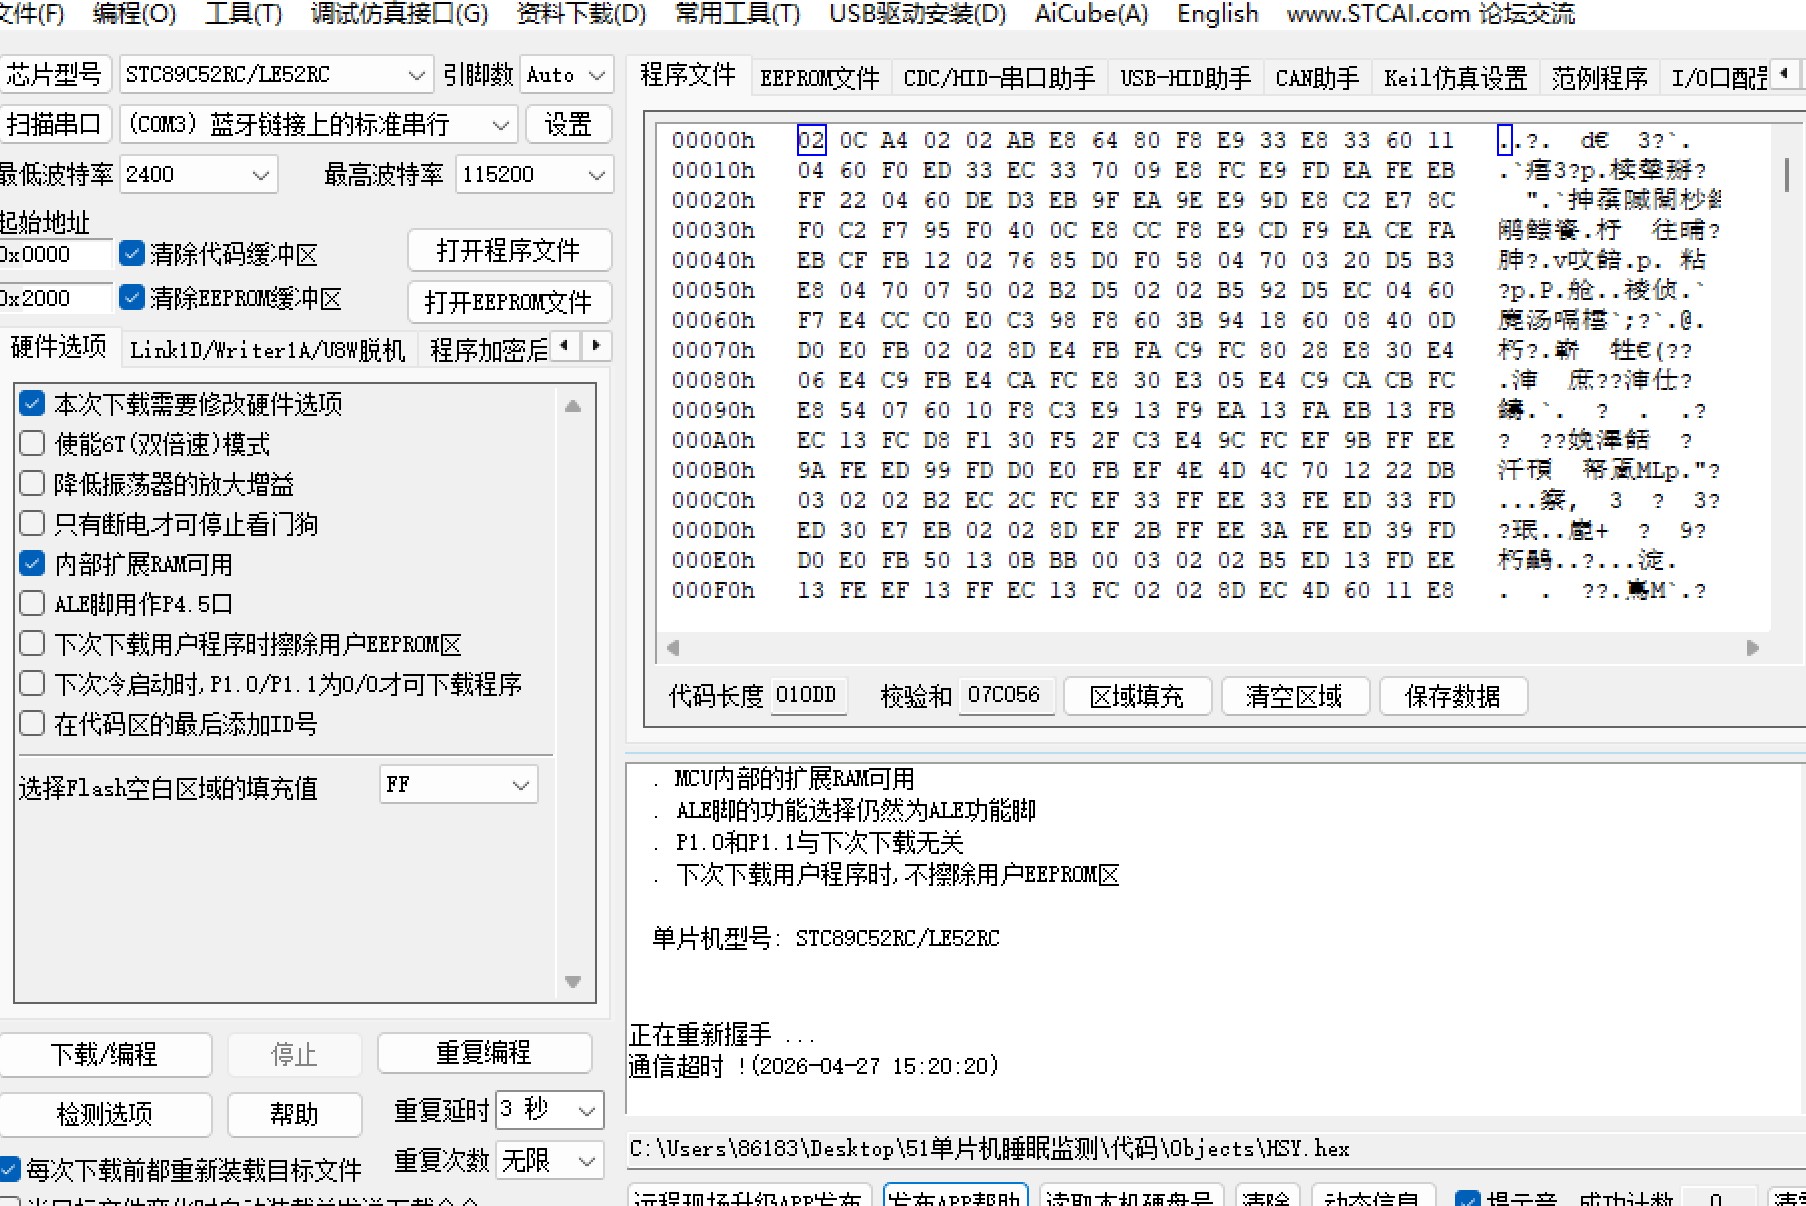The height and width of the screenshot is (1206, 1806).
Task: Open 引脚数 Auto dropdown
Action: point(565,74)
